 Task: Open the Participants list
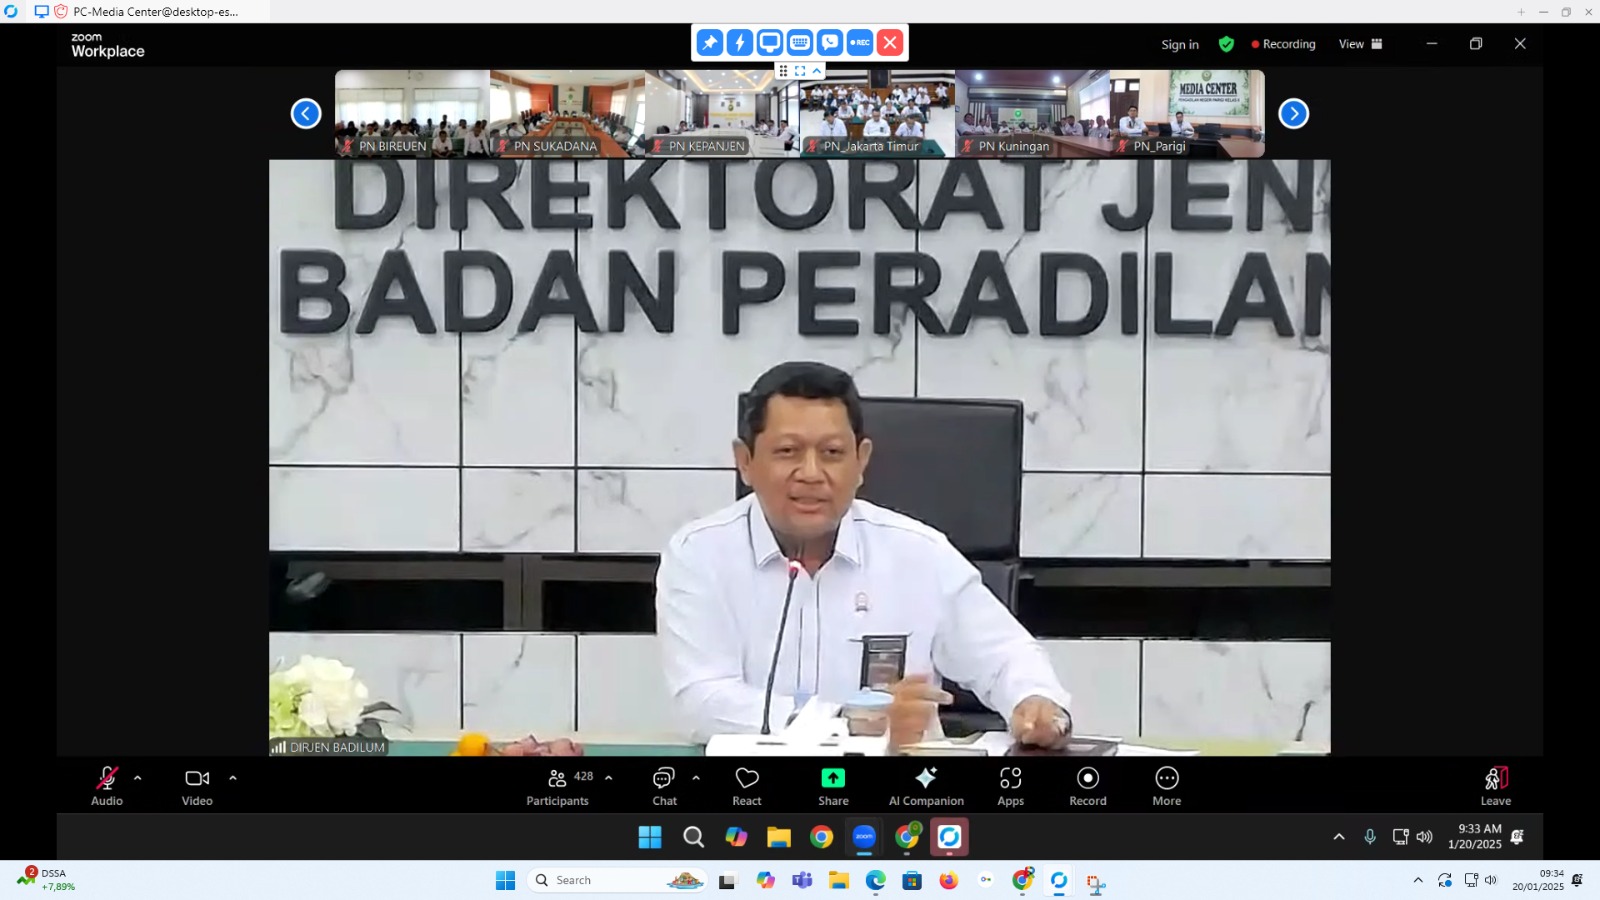558,785
